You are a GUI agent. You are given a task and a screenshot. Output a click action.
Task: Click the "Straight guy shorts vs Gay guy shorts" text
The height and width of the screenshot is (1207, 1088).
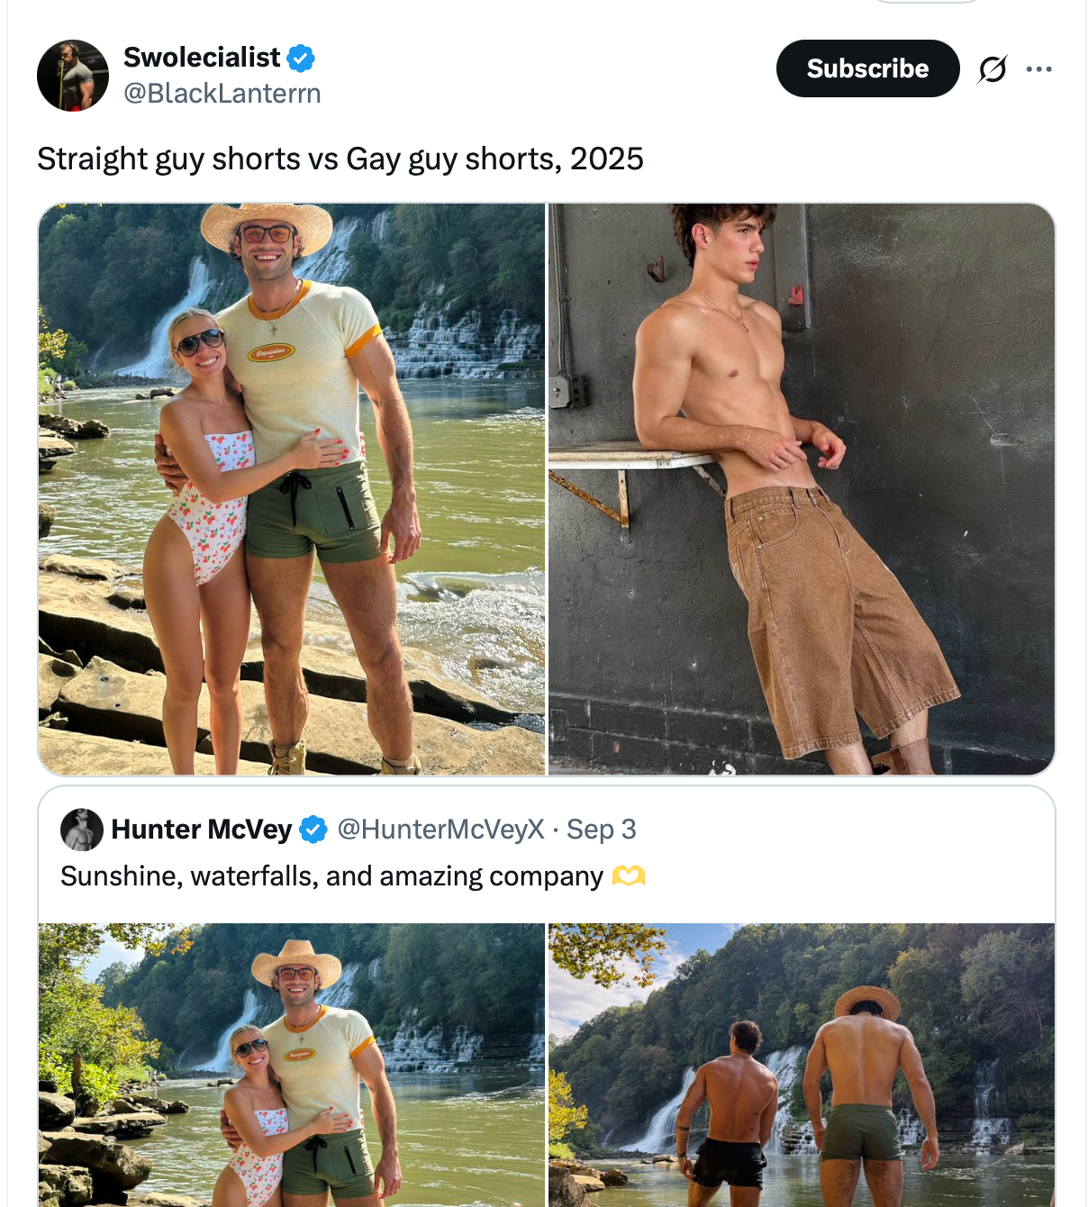click(340, 159)
